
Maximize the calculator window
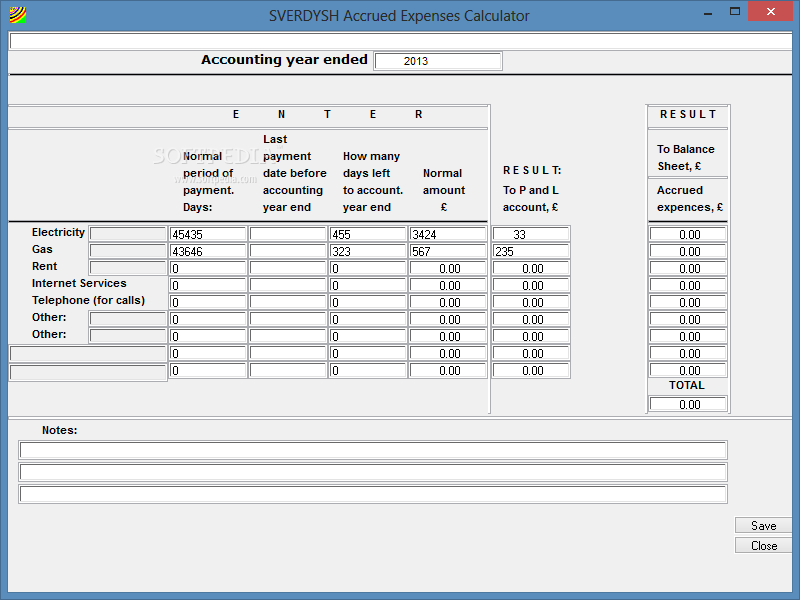[735, 11]
